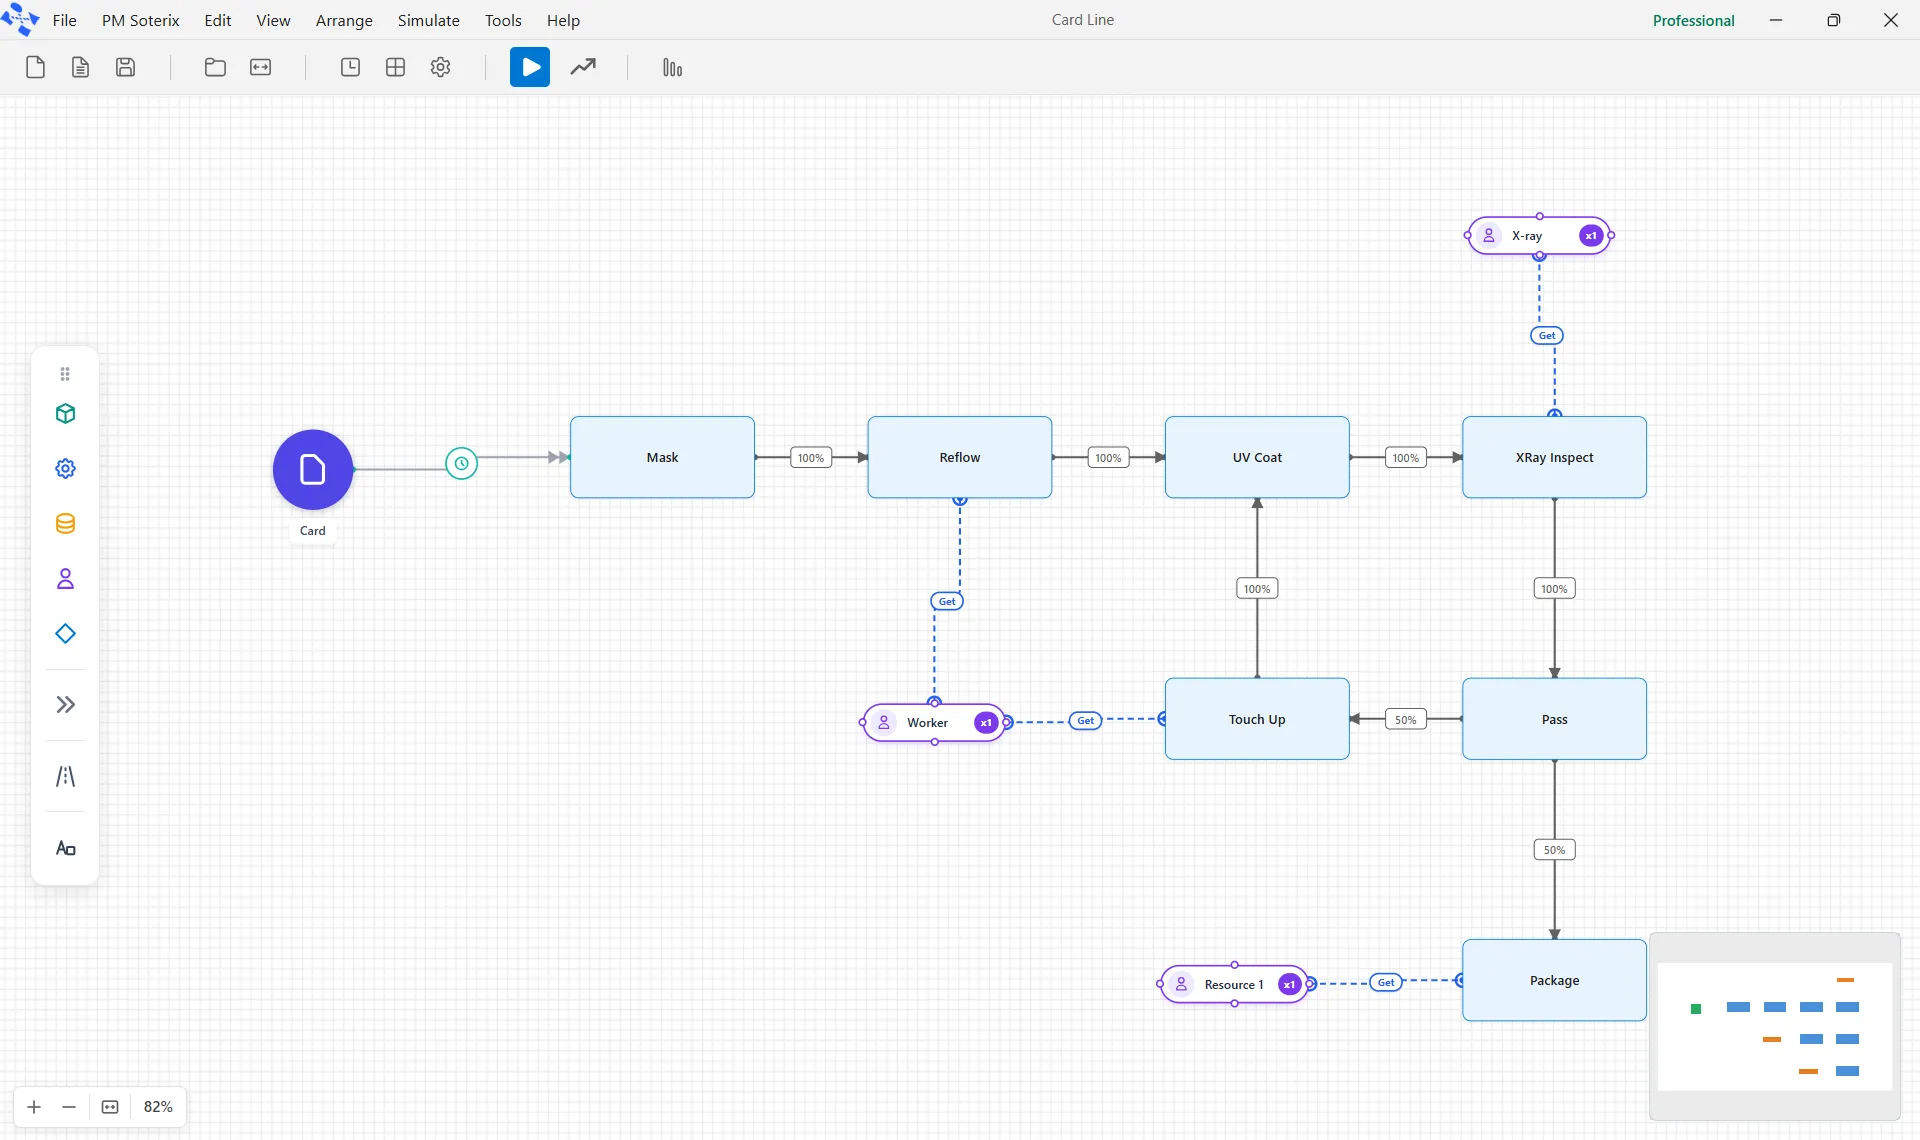Zoom out with the minus button
This screenshot has height=1140, width=1920.
(69, 1107)
